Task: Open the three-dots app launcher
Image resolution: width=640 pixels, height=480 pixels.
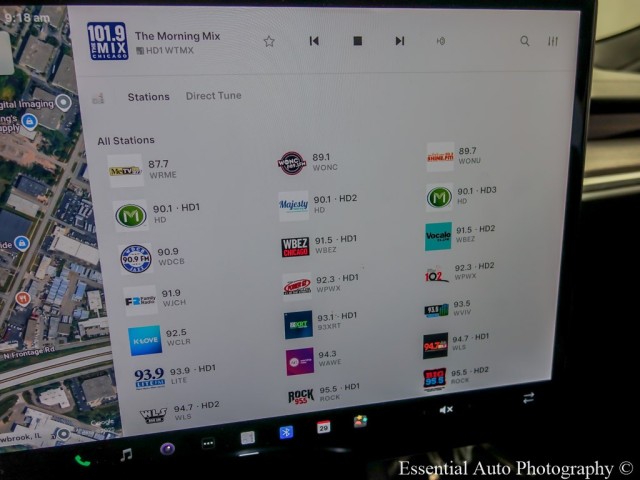Action: coord(208,443)
